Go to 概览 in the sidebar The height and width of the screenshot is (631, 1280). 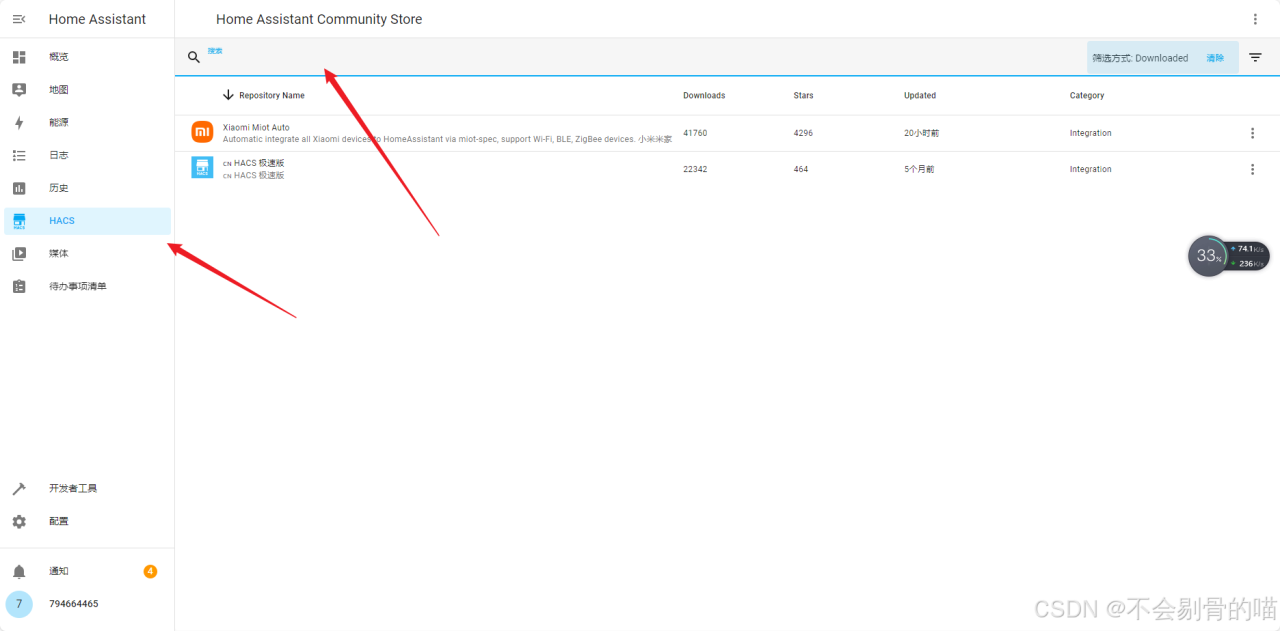click(x=59, y=57)
